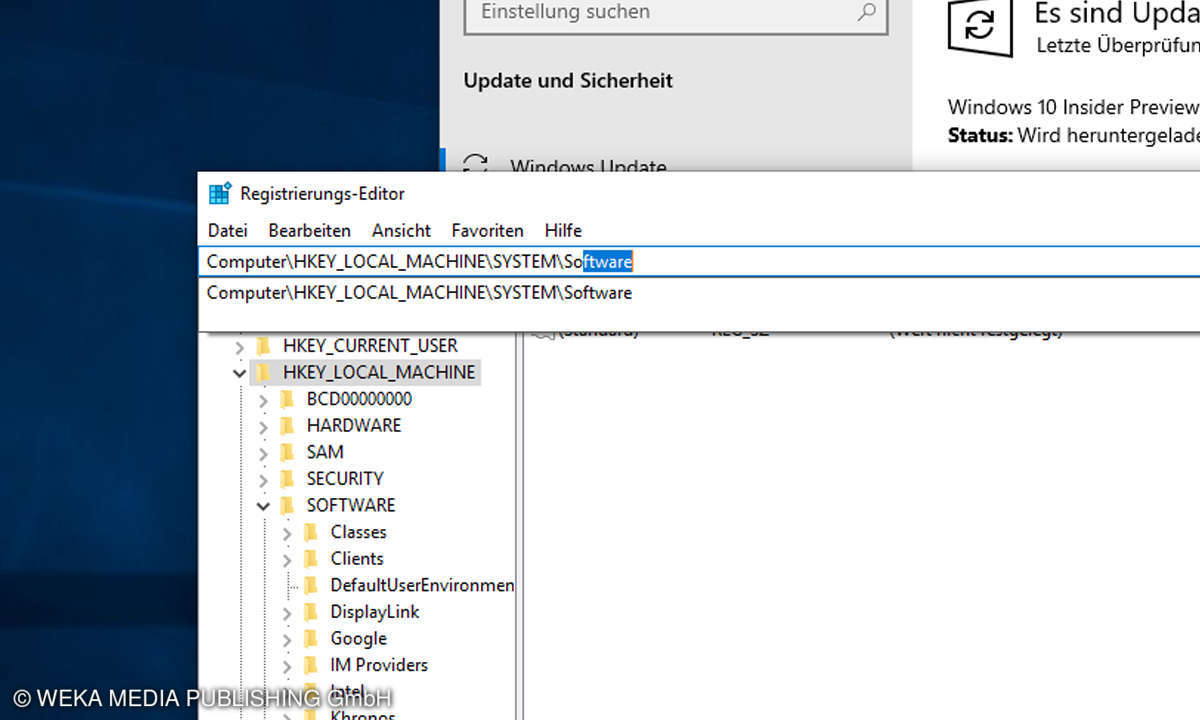Click the SAM folder icon
This screenshot has width=1200, height=720.
pos(287,452)
